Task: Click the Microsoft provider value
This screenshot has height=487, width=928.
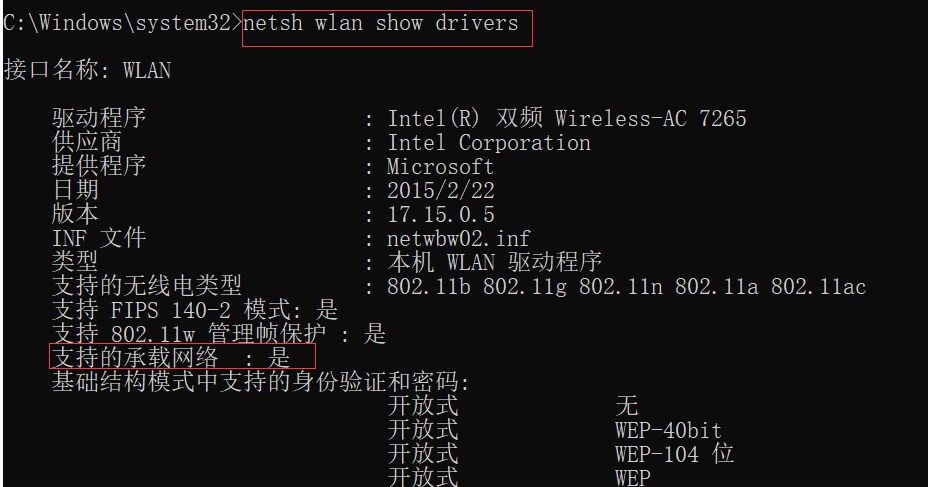Action: (440, 167)
